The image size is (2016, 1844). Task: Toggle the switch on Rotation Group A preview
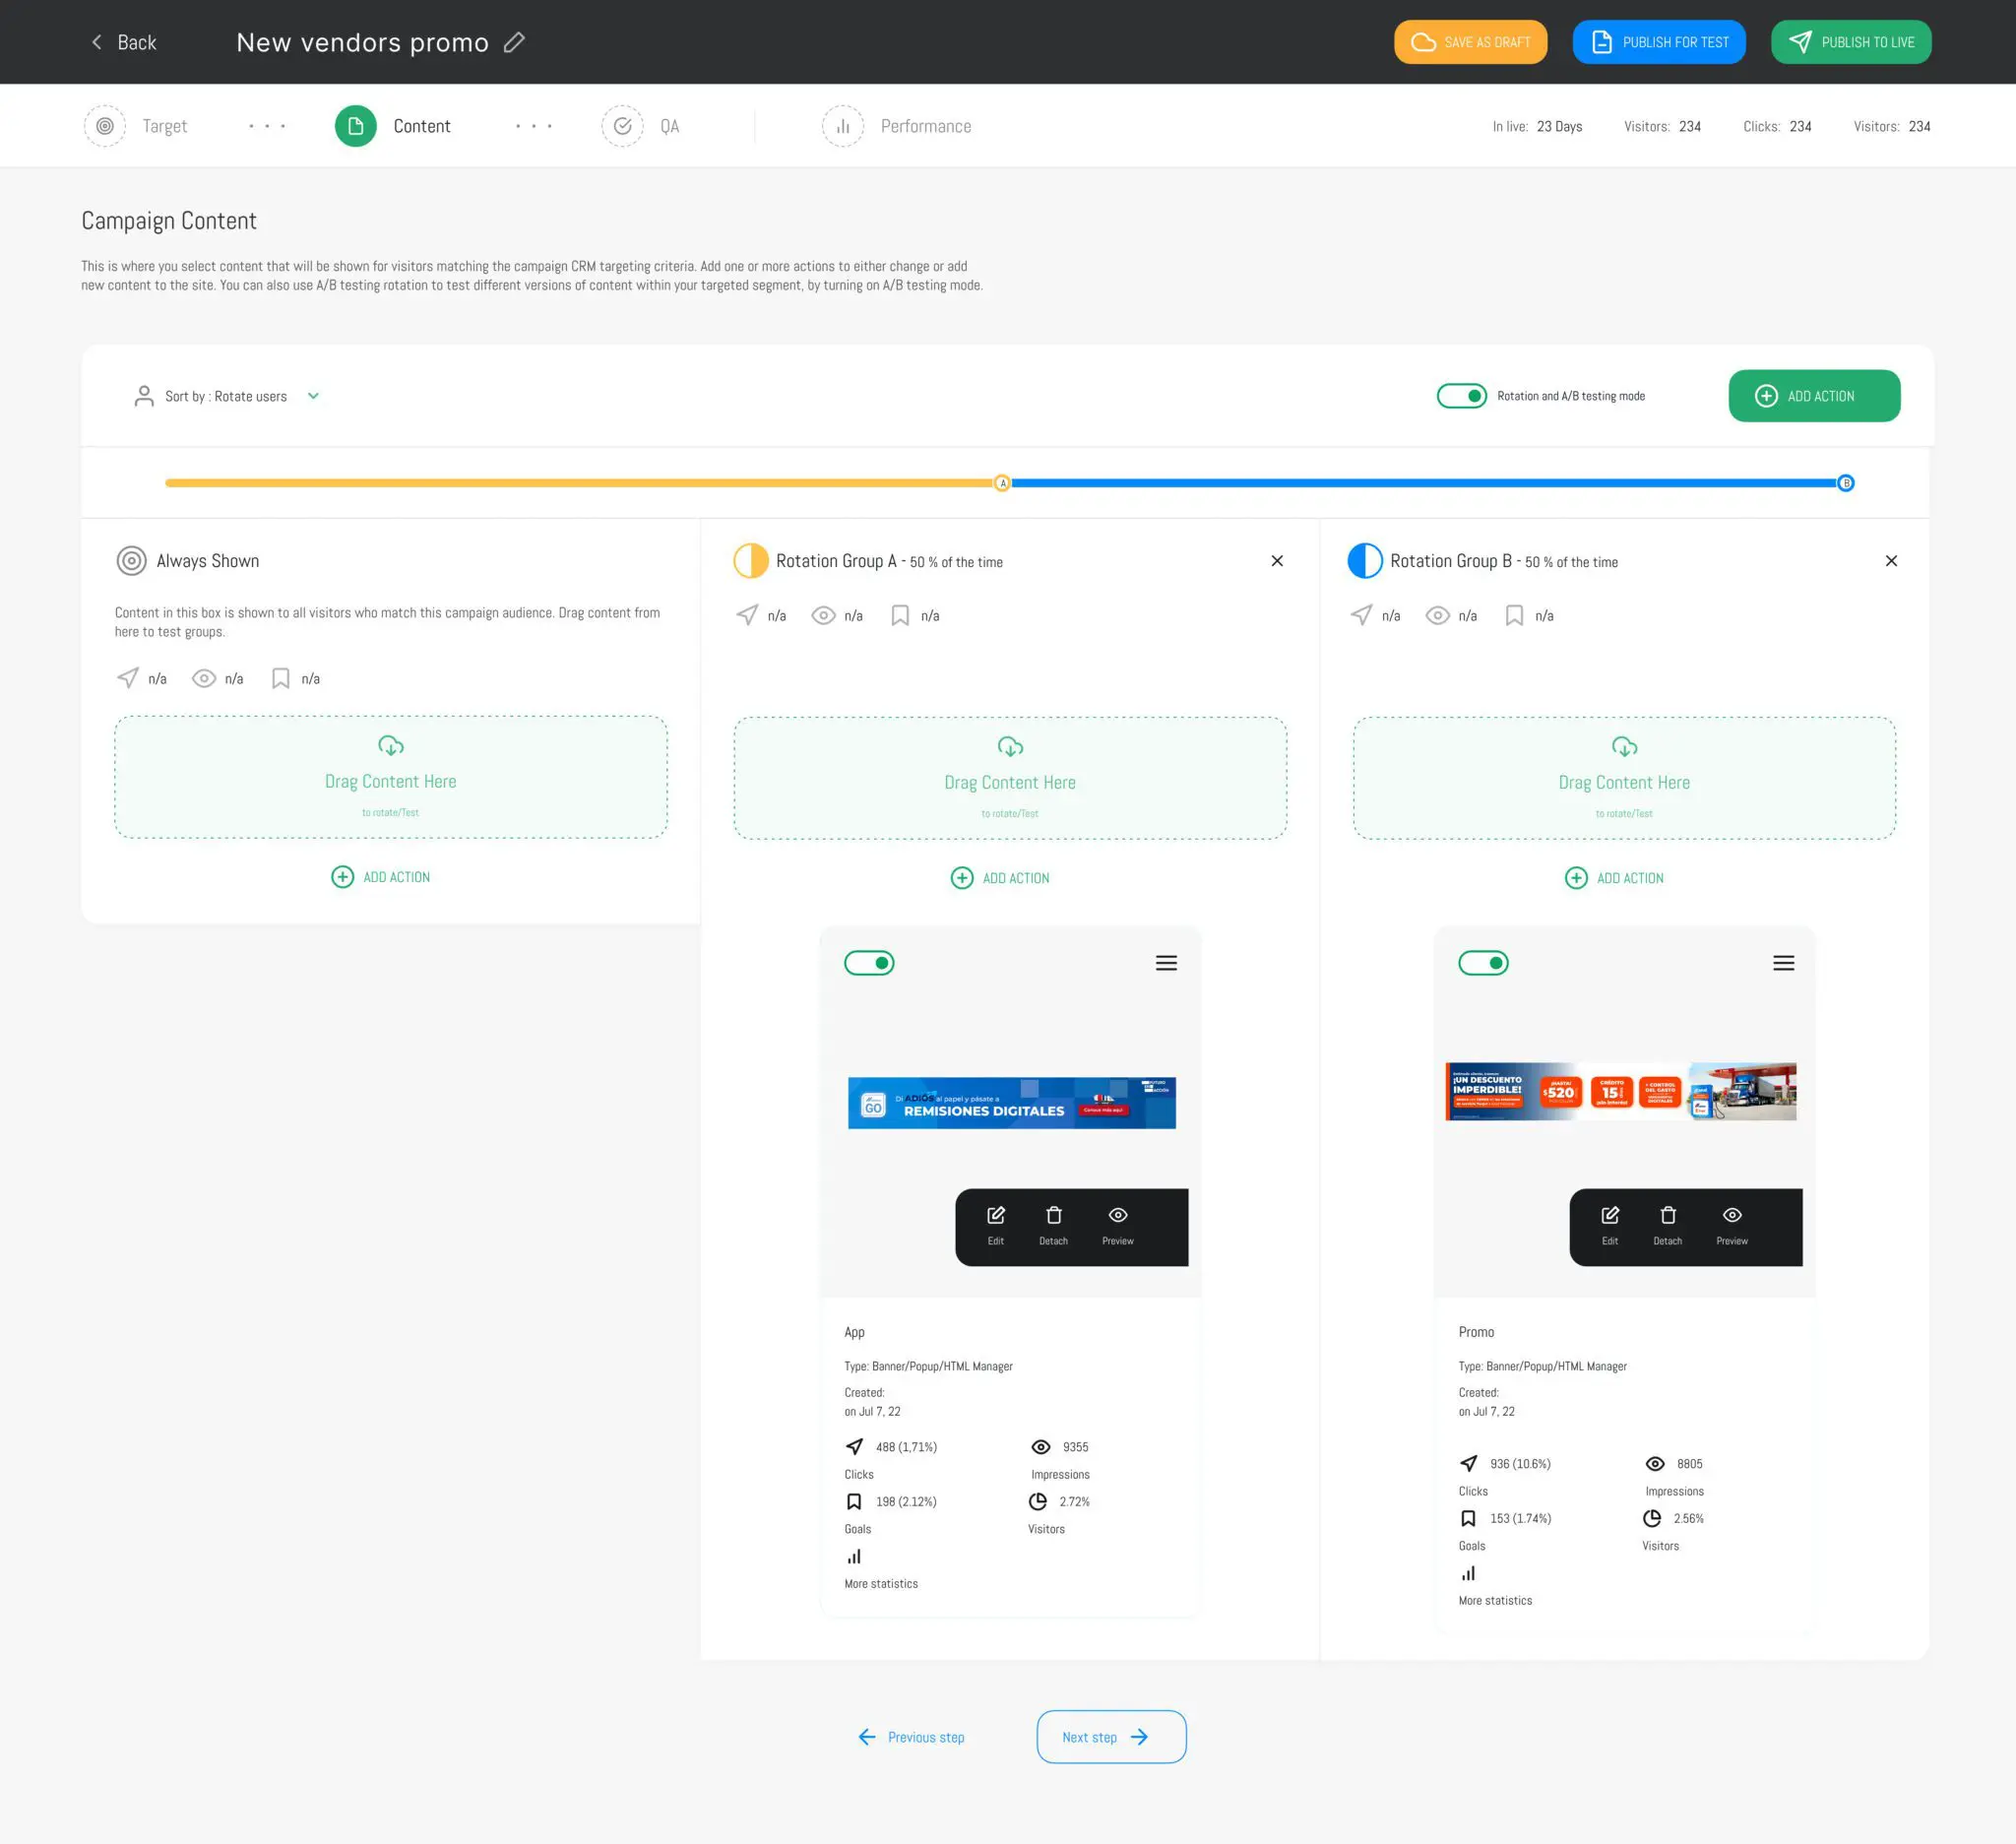[x=869, y=962]
